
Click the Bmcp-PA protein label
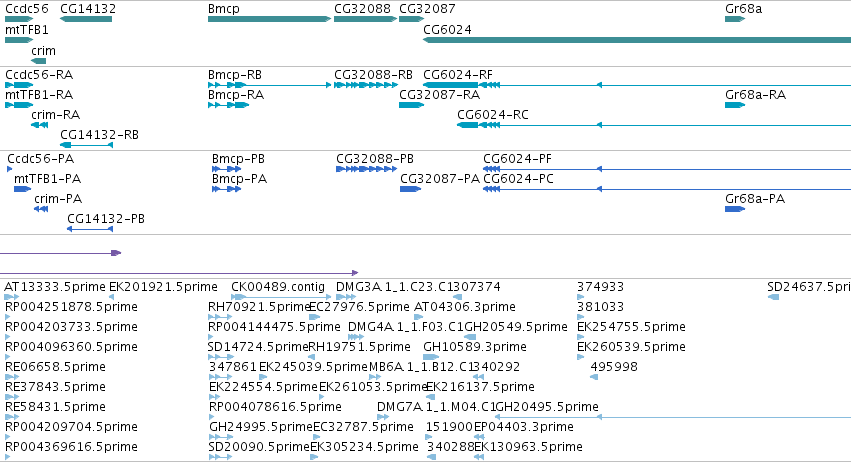239,179
